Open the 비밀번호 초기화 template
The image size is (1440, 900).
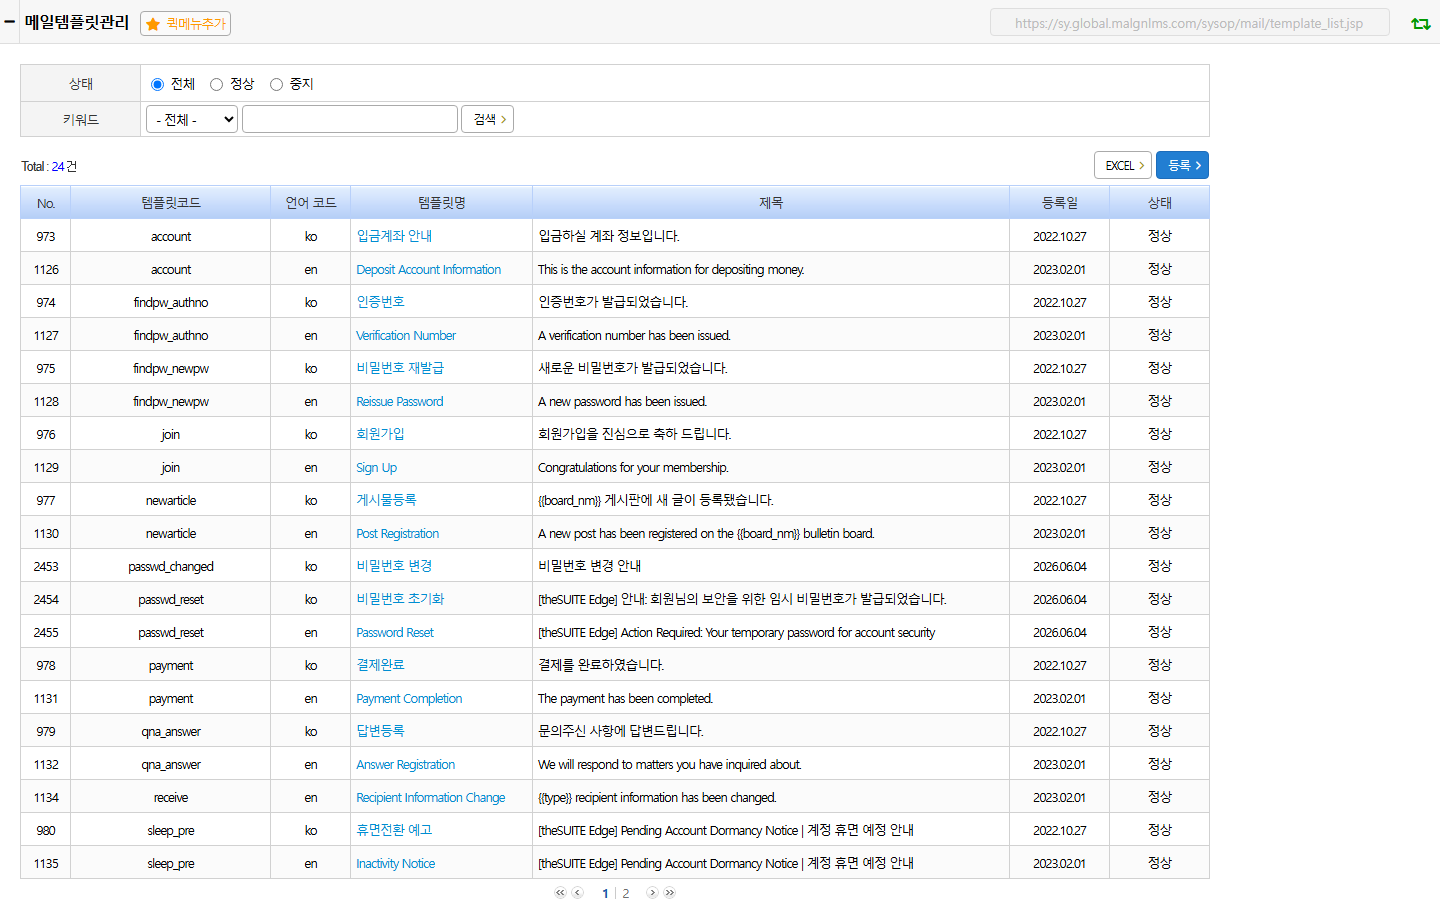click(400, 599)
